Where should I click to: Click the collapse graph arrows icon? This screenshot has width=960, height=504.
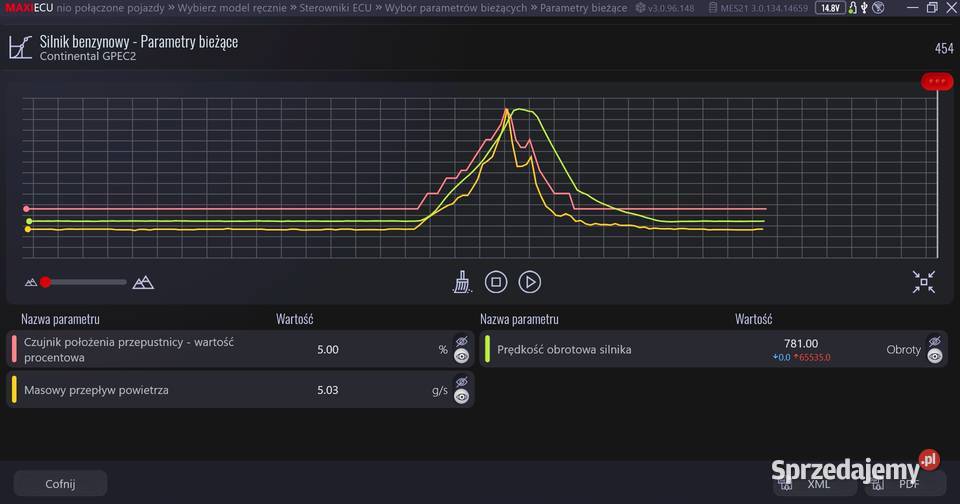point(923,282)
